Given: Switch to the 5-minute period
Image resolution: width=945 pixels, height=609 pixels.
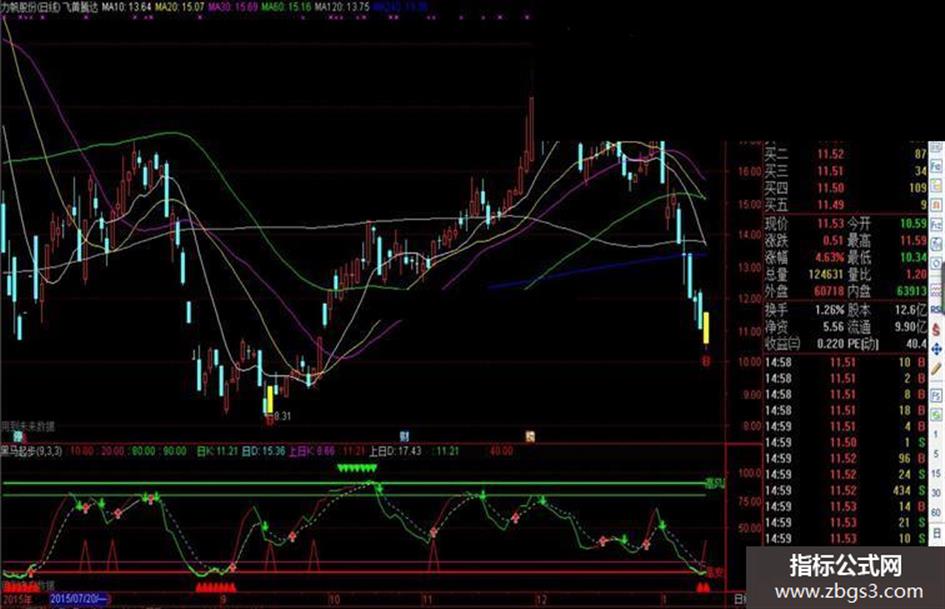Looking at the screenshot, I should pos(937,453).
